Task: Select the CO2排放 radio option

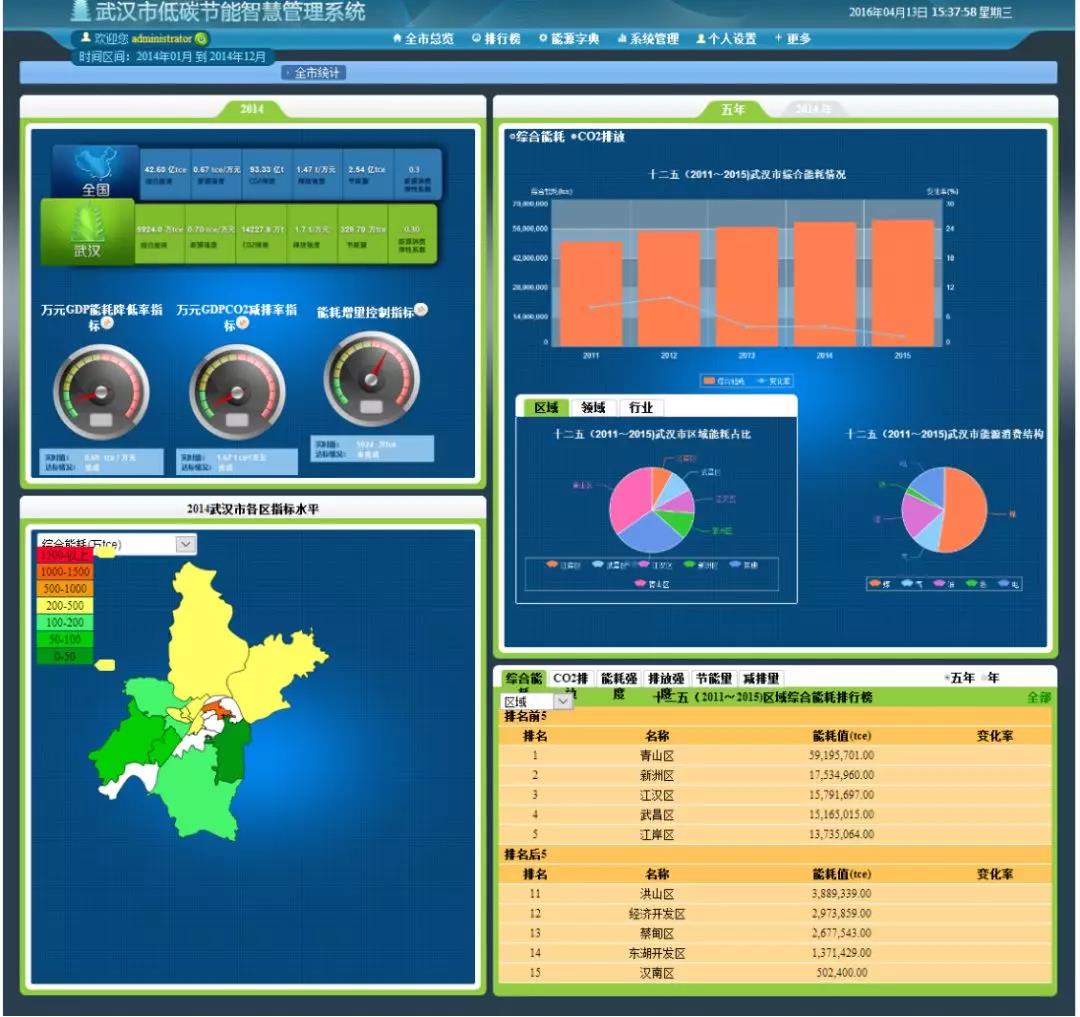Action: (574, 136)
